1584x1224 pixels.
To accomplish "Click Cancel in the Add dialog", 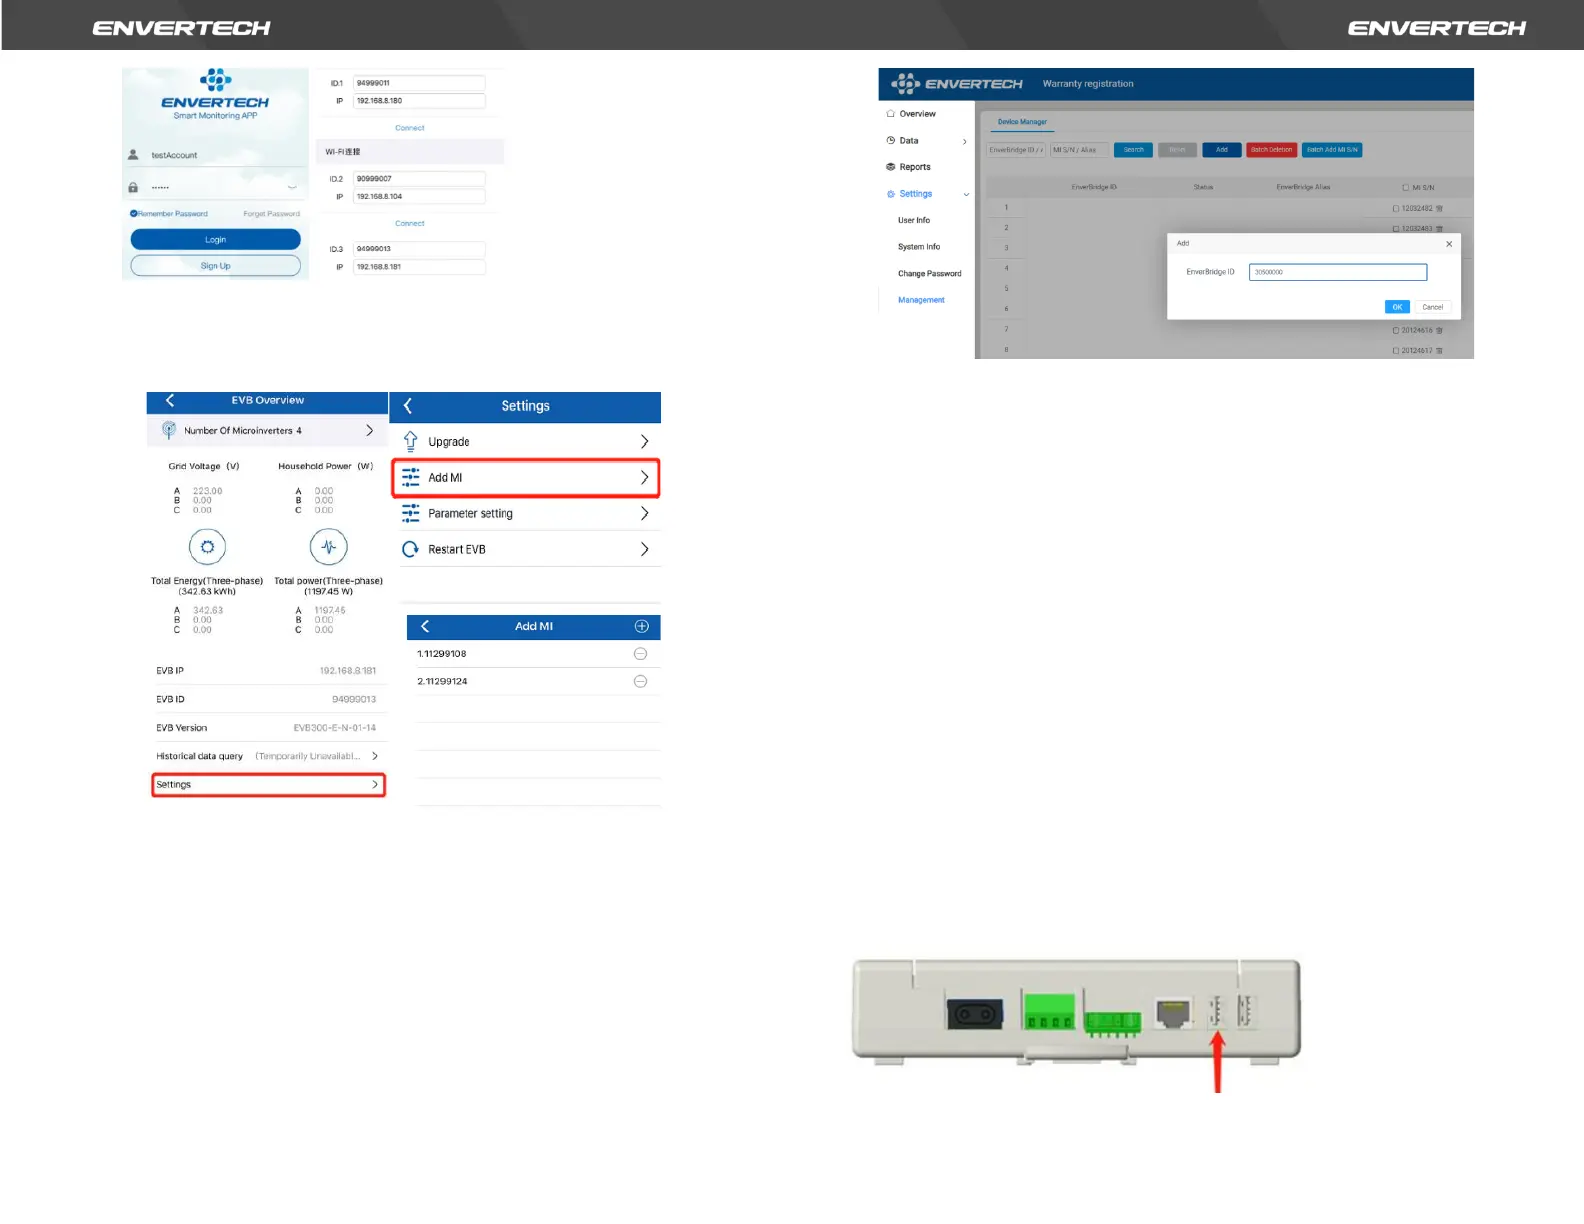I will [1433, 307].
